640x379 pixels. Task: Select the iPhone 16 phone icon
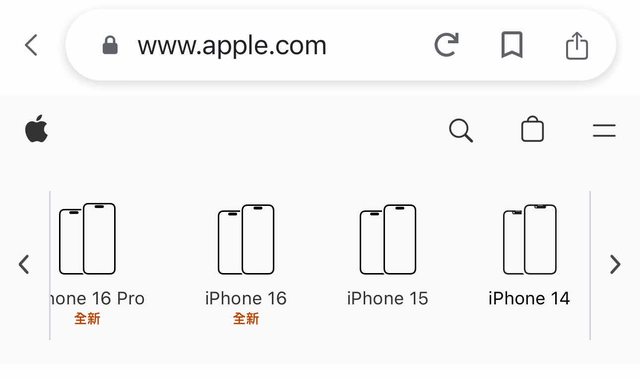click(x=246, y=239)
